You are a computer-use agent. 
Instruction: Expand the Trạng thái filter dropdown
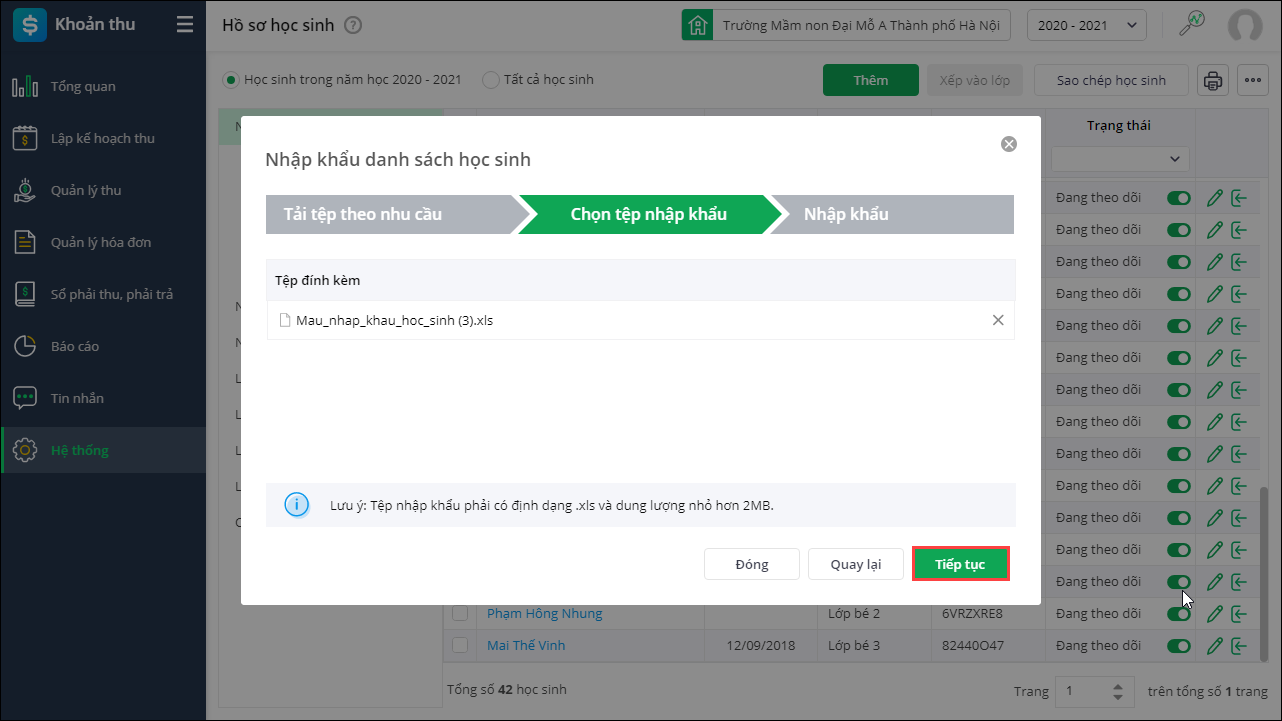[x=1119, y=158]
